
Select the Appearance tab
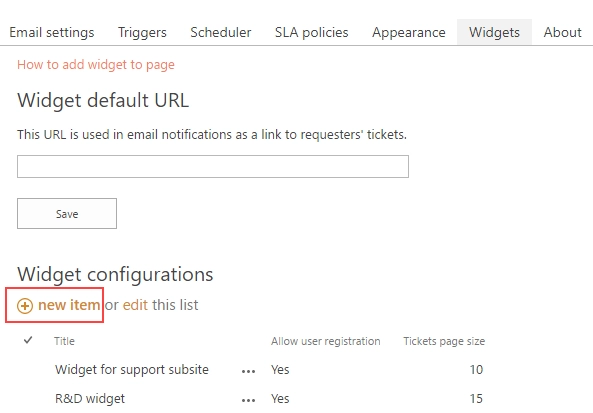[409, 32]
